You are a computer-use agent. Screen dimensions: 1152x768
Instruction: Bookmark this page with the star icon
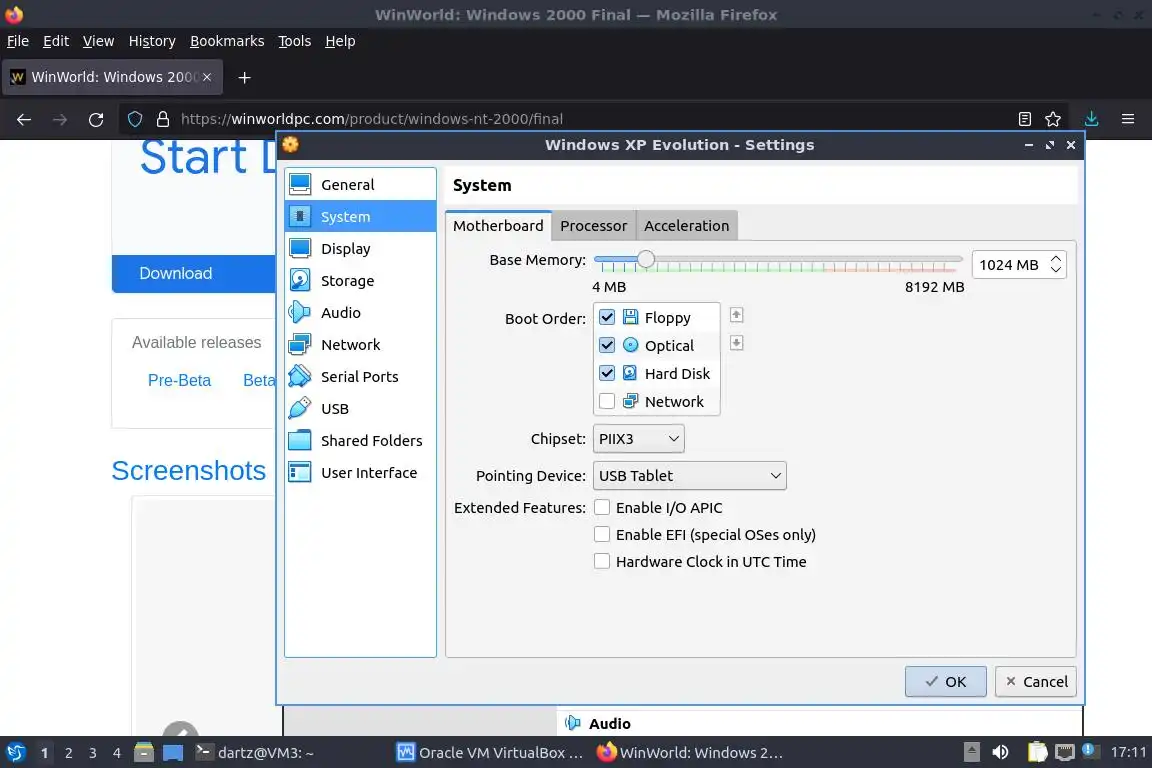click(1053, 119)
